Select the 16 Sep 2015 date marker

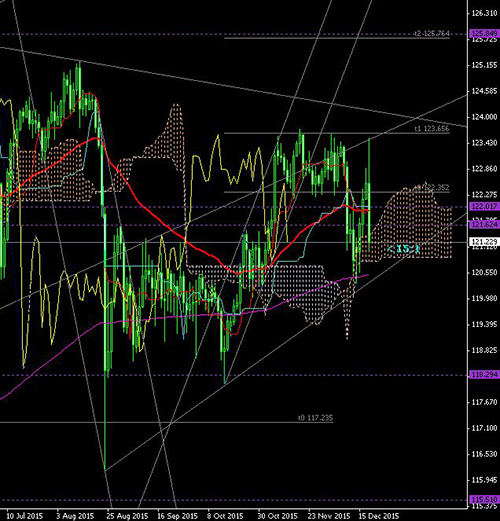tap(177, 516)
